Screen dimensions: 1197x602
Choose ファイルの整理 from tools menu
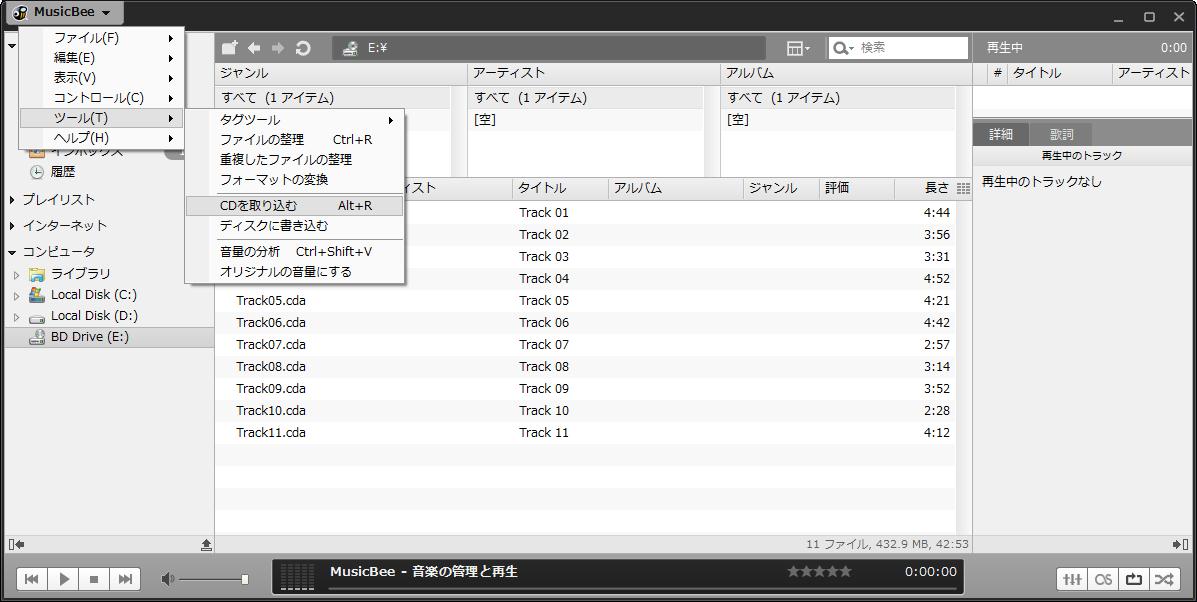click(295, 140)
